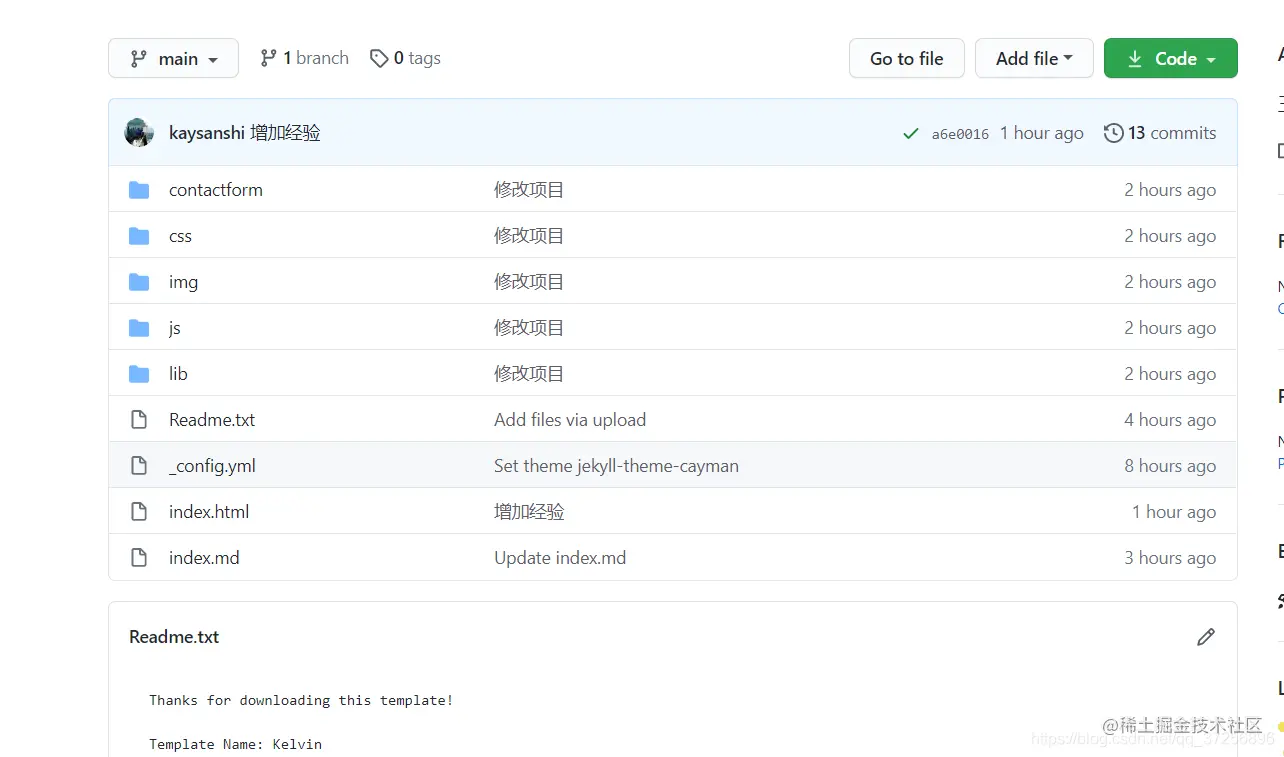Open 修改项目 commit message in img row

click(529, 282)
